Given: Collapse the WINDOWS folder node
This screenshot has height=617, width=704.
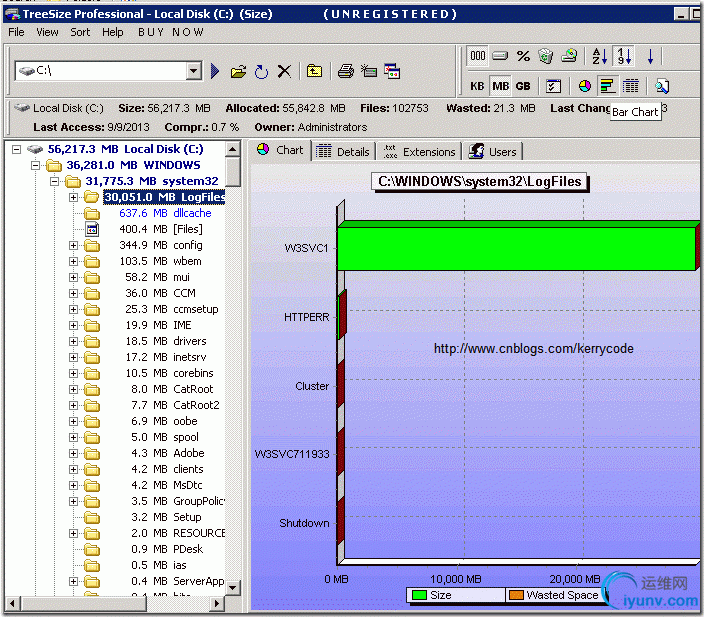Looking at the screenshot, I should pos(35,165).
